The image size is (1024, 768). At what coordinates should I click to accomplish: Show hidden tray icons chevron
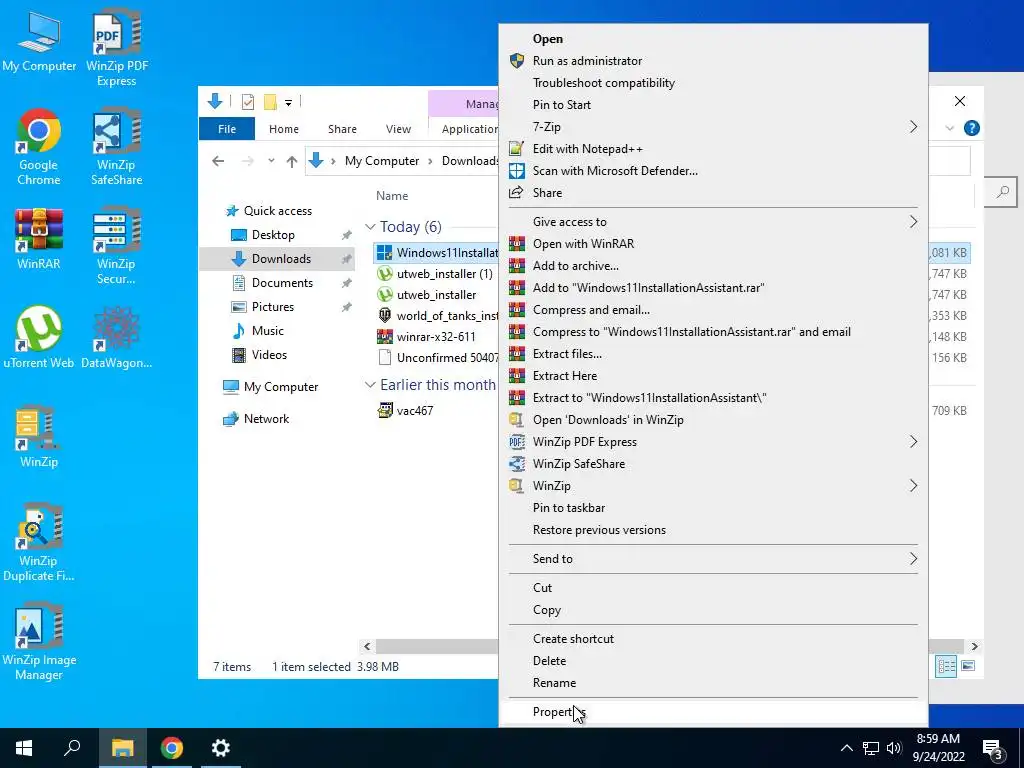pyautogui.click(x=846, y=748)
